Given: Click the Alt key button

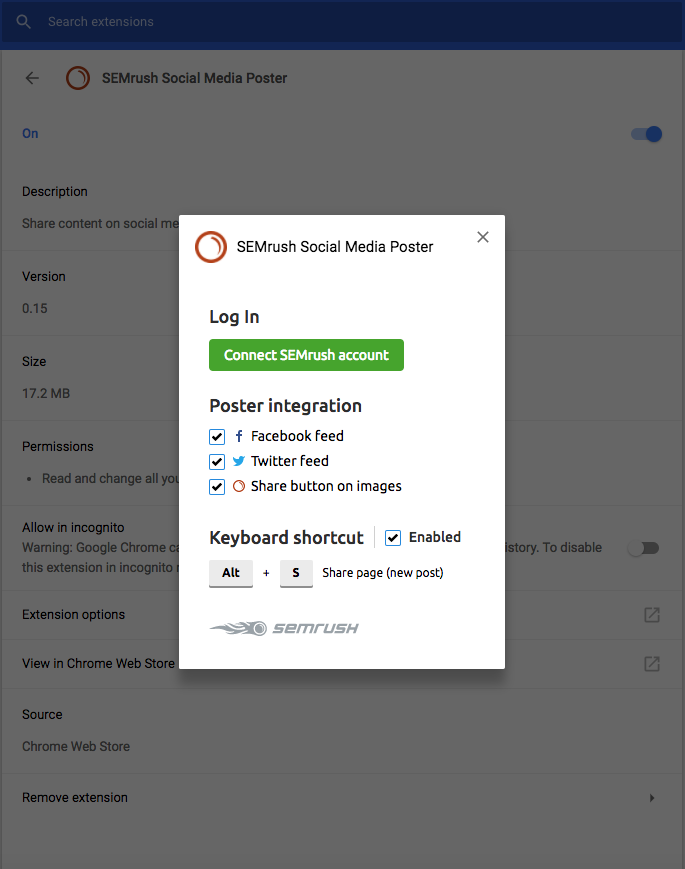Looking at the screenshot, I should [x=231, y=573].
